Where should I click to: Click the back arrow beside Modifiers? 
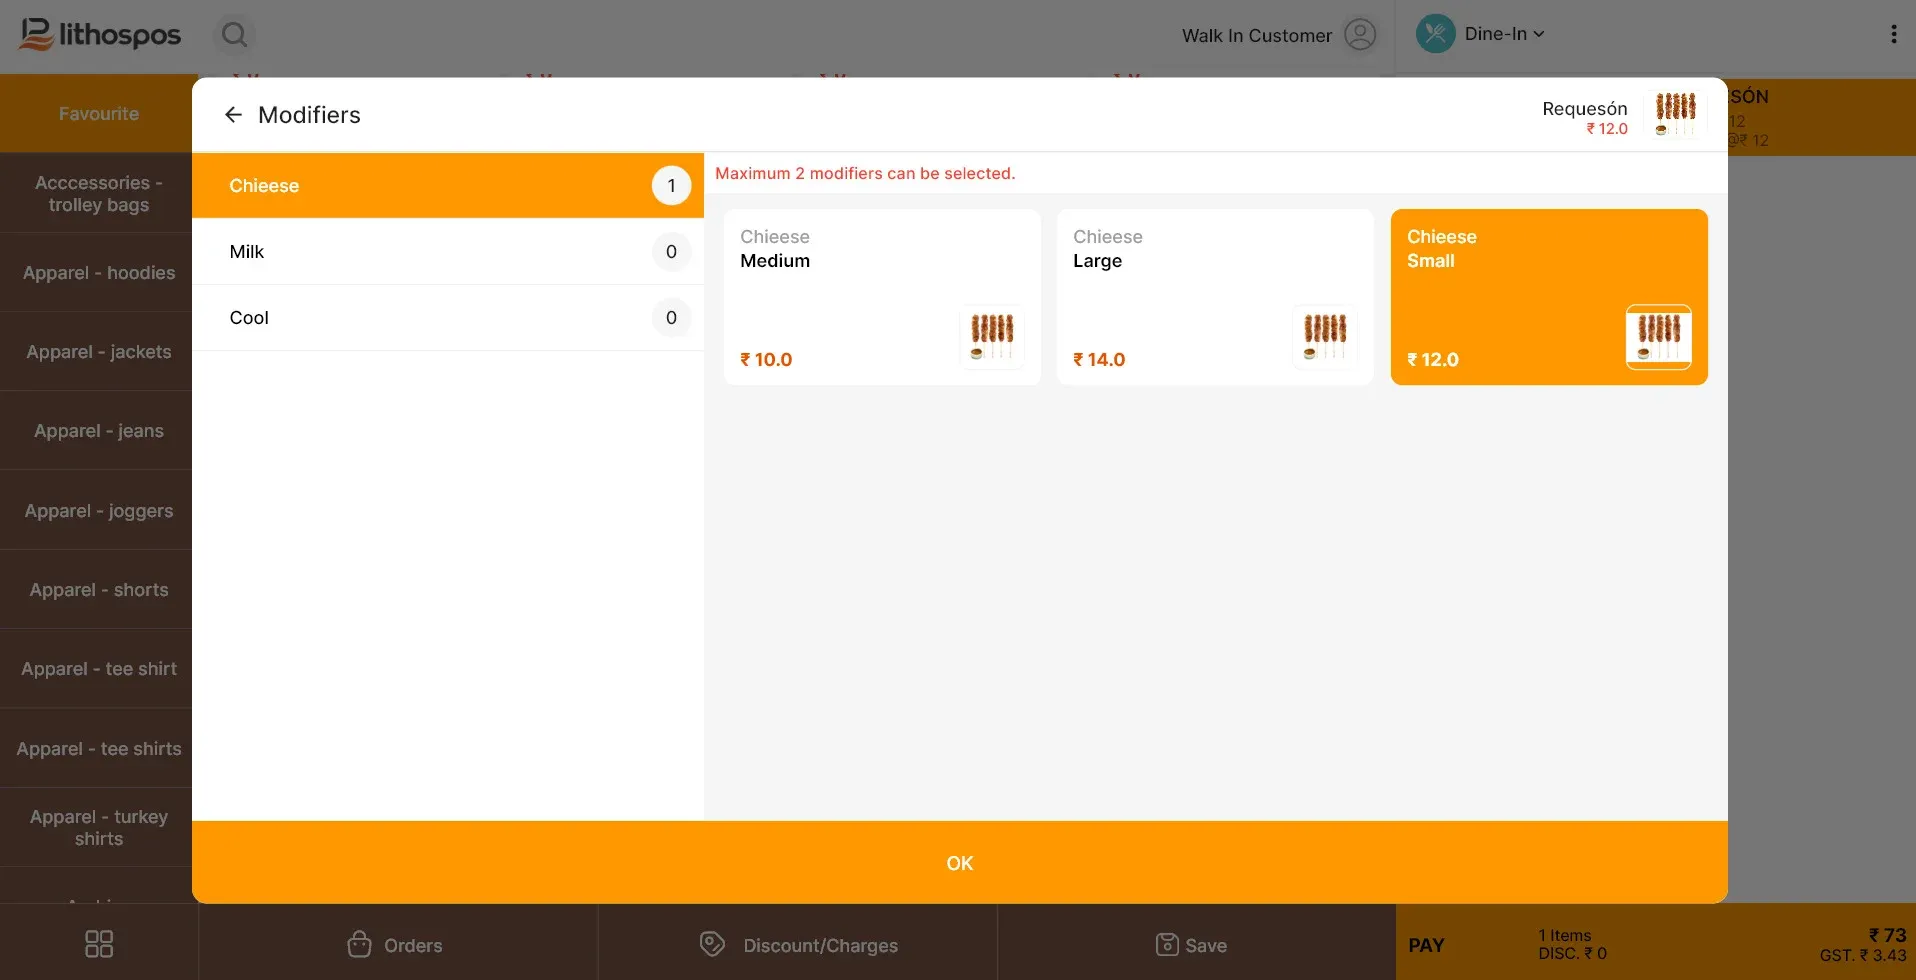(233, 115)
